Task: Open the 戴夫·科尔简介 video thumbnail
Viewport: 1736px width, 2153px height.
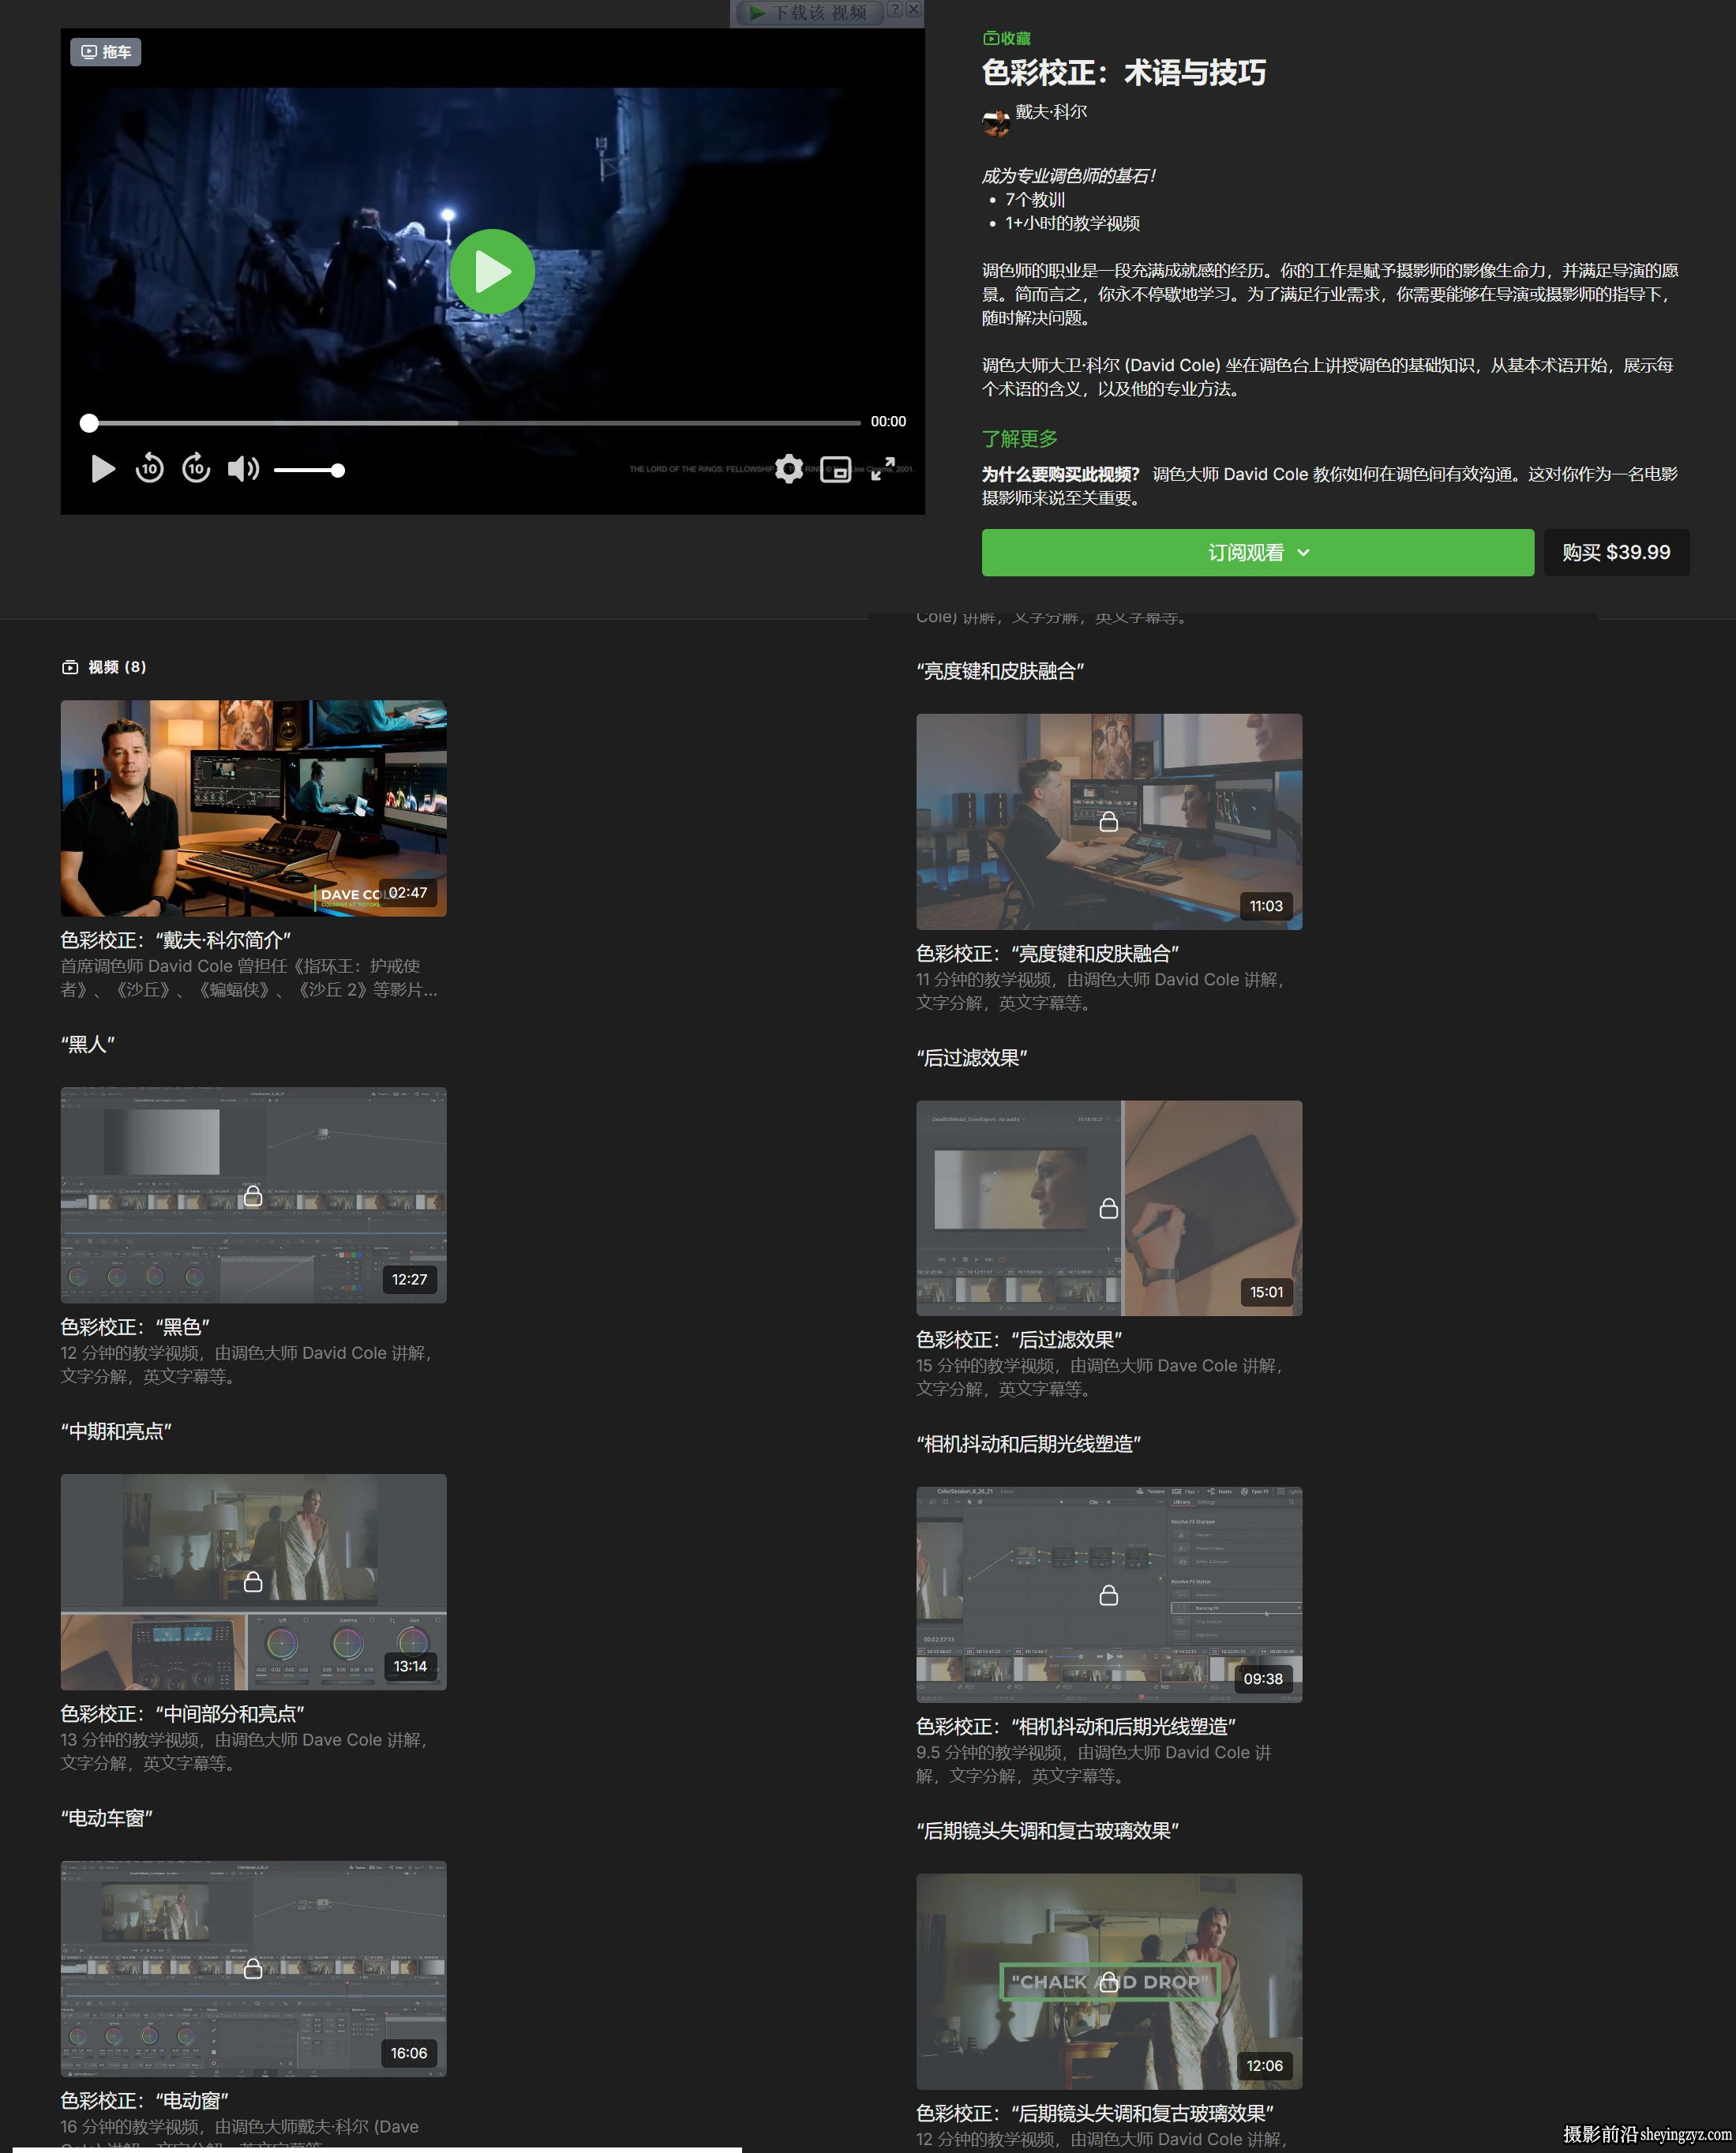Action: tap(253, 808)
